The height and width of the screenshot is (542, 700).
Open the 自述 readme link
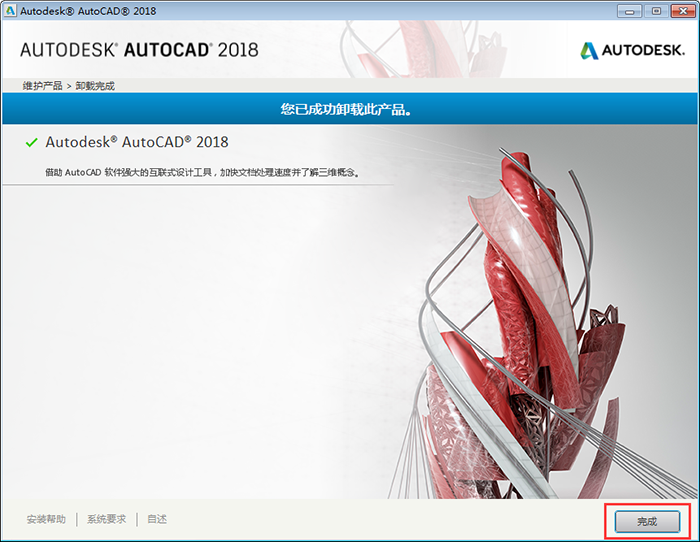(x=157, y=519)
